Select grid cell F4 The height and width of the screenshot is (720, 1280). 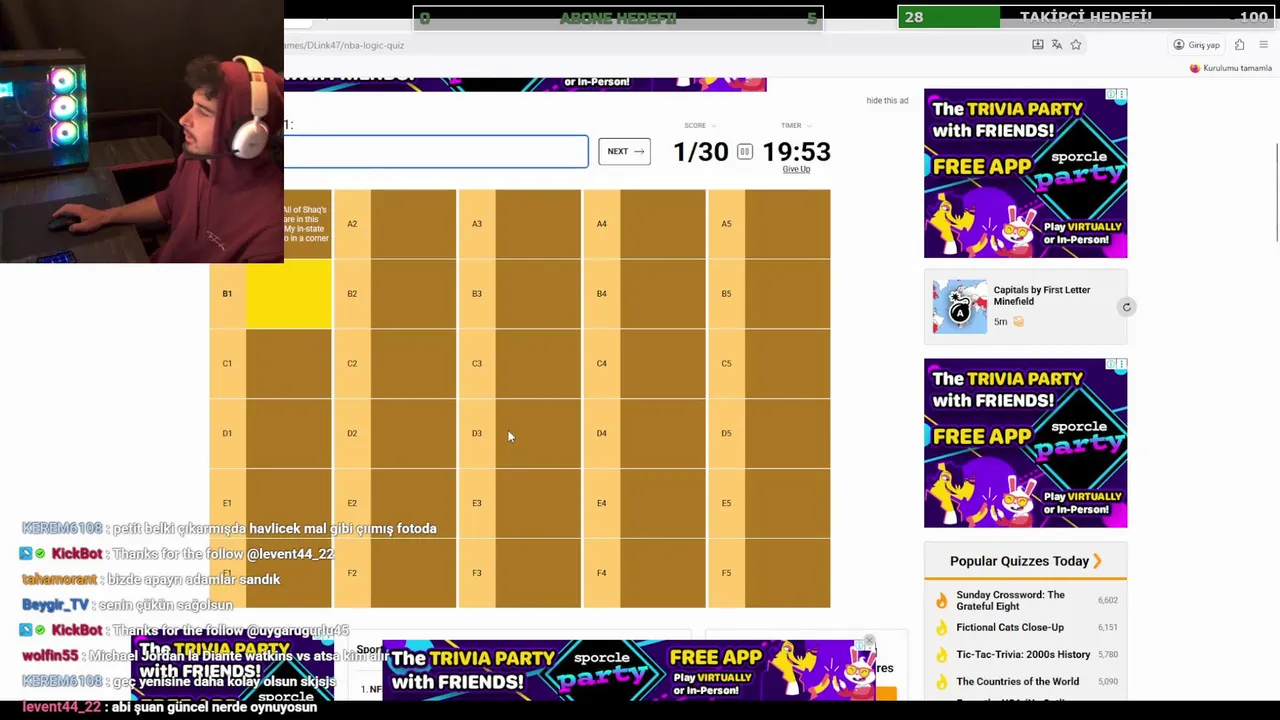click(x=644, y=574)
